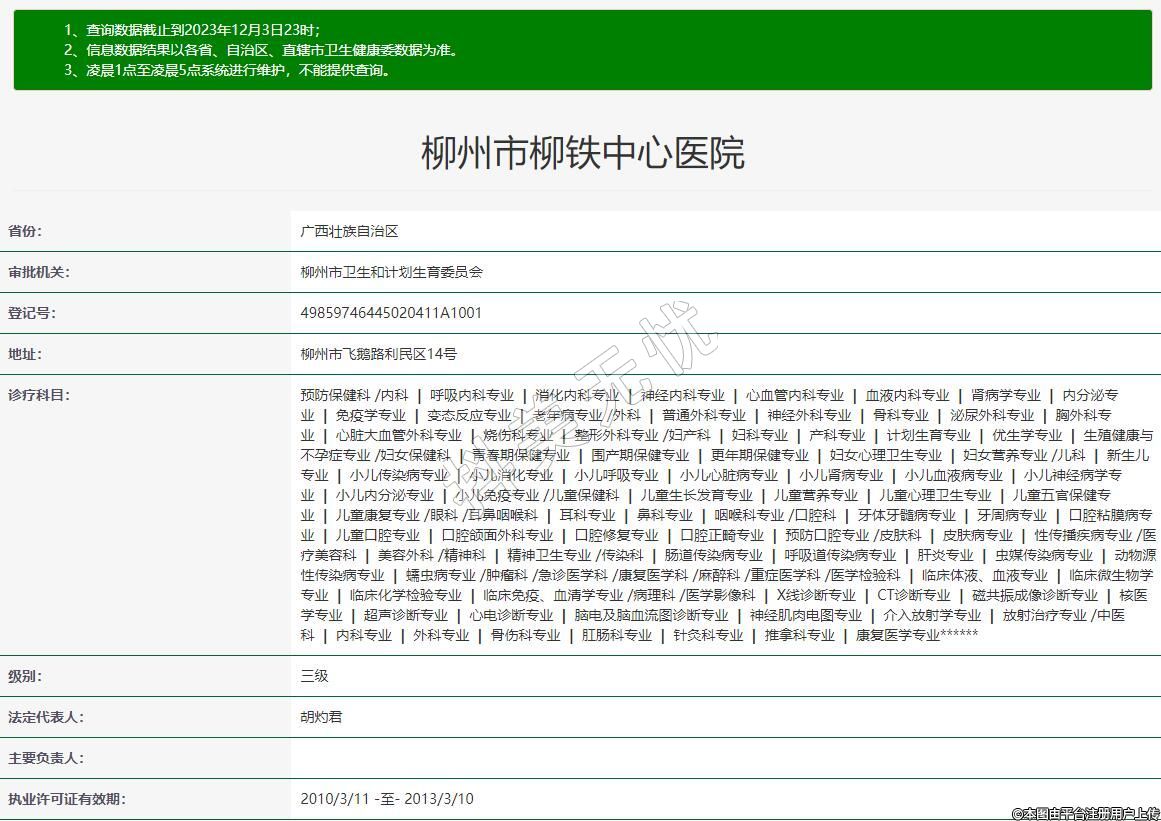Select license validity dates 2010/3/11 -至- 2013/3/10
This screenshot has height=821, width=1161.
pos(387,799)
